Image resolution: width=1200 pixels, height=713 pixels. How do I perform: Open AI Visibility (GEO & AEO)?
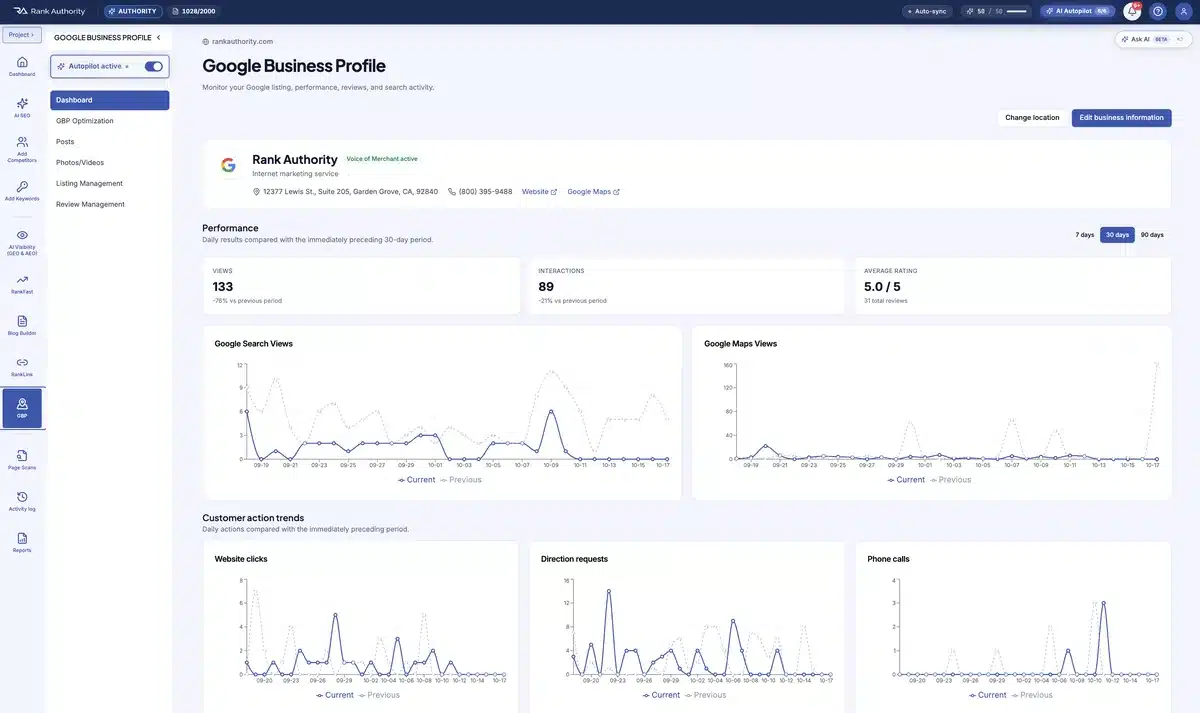(x=22, y=242)
